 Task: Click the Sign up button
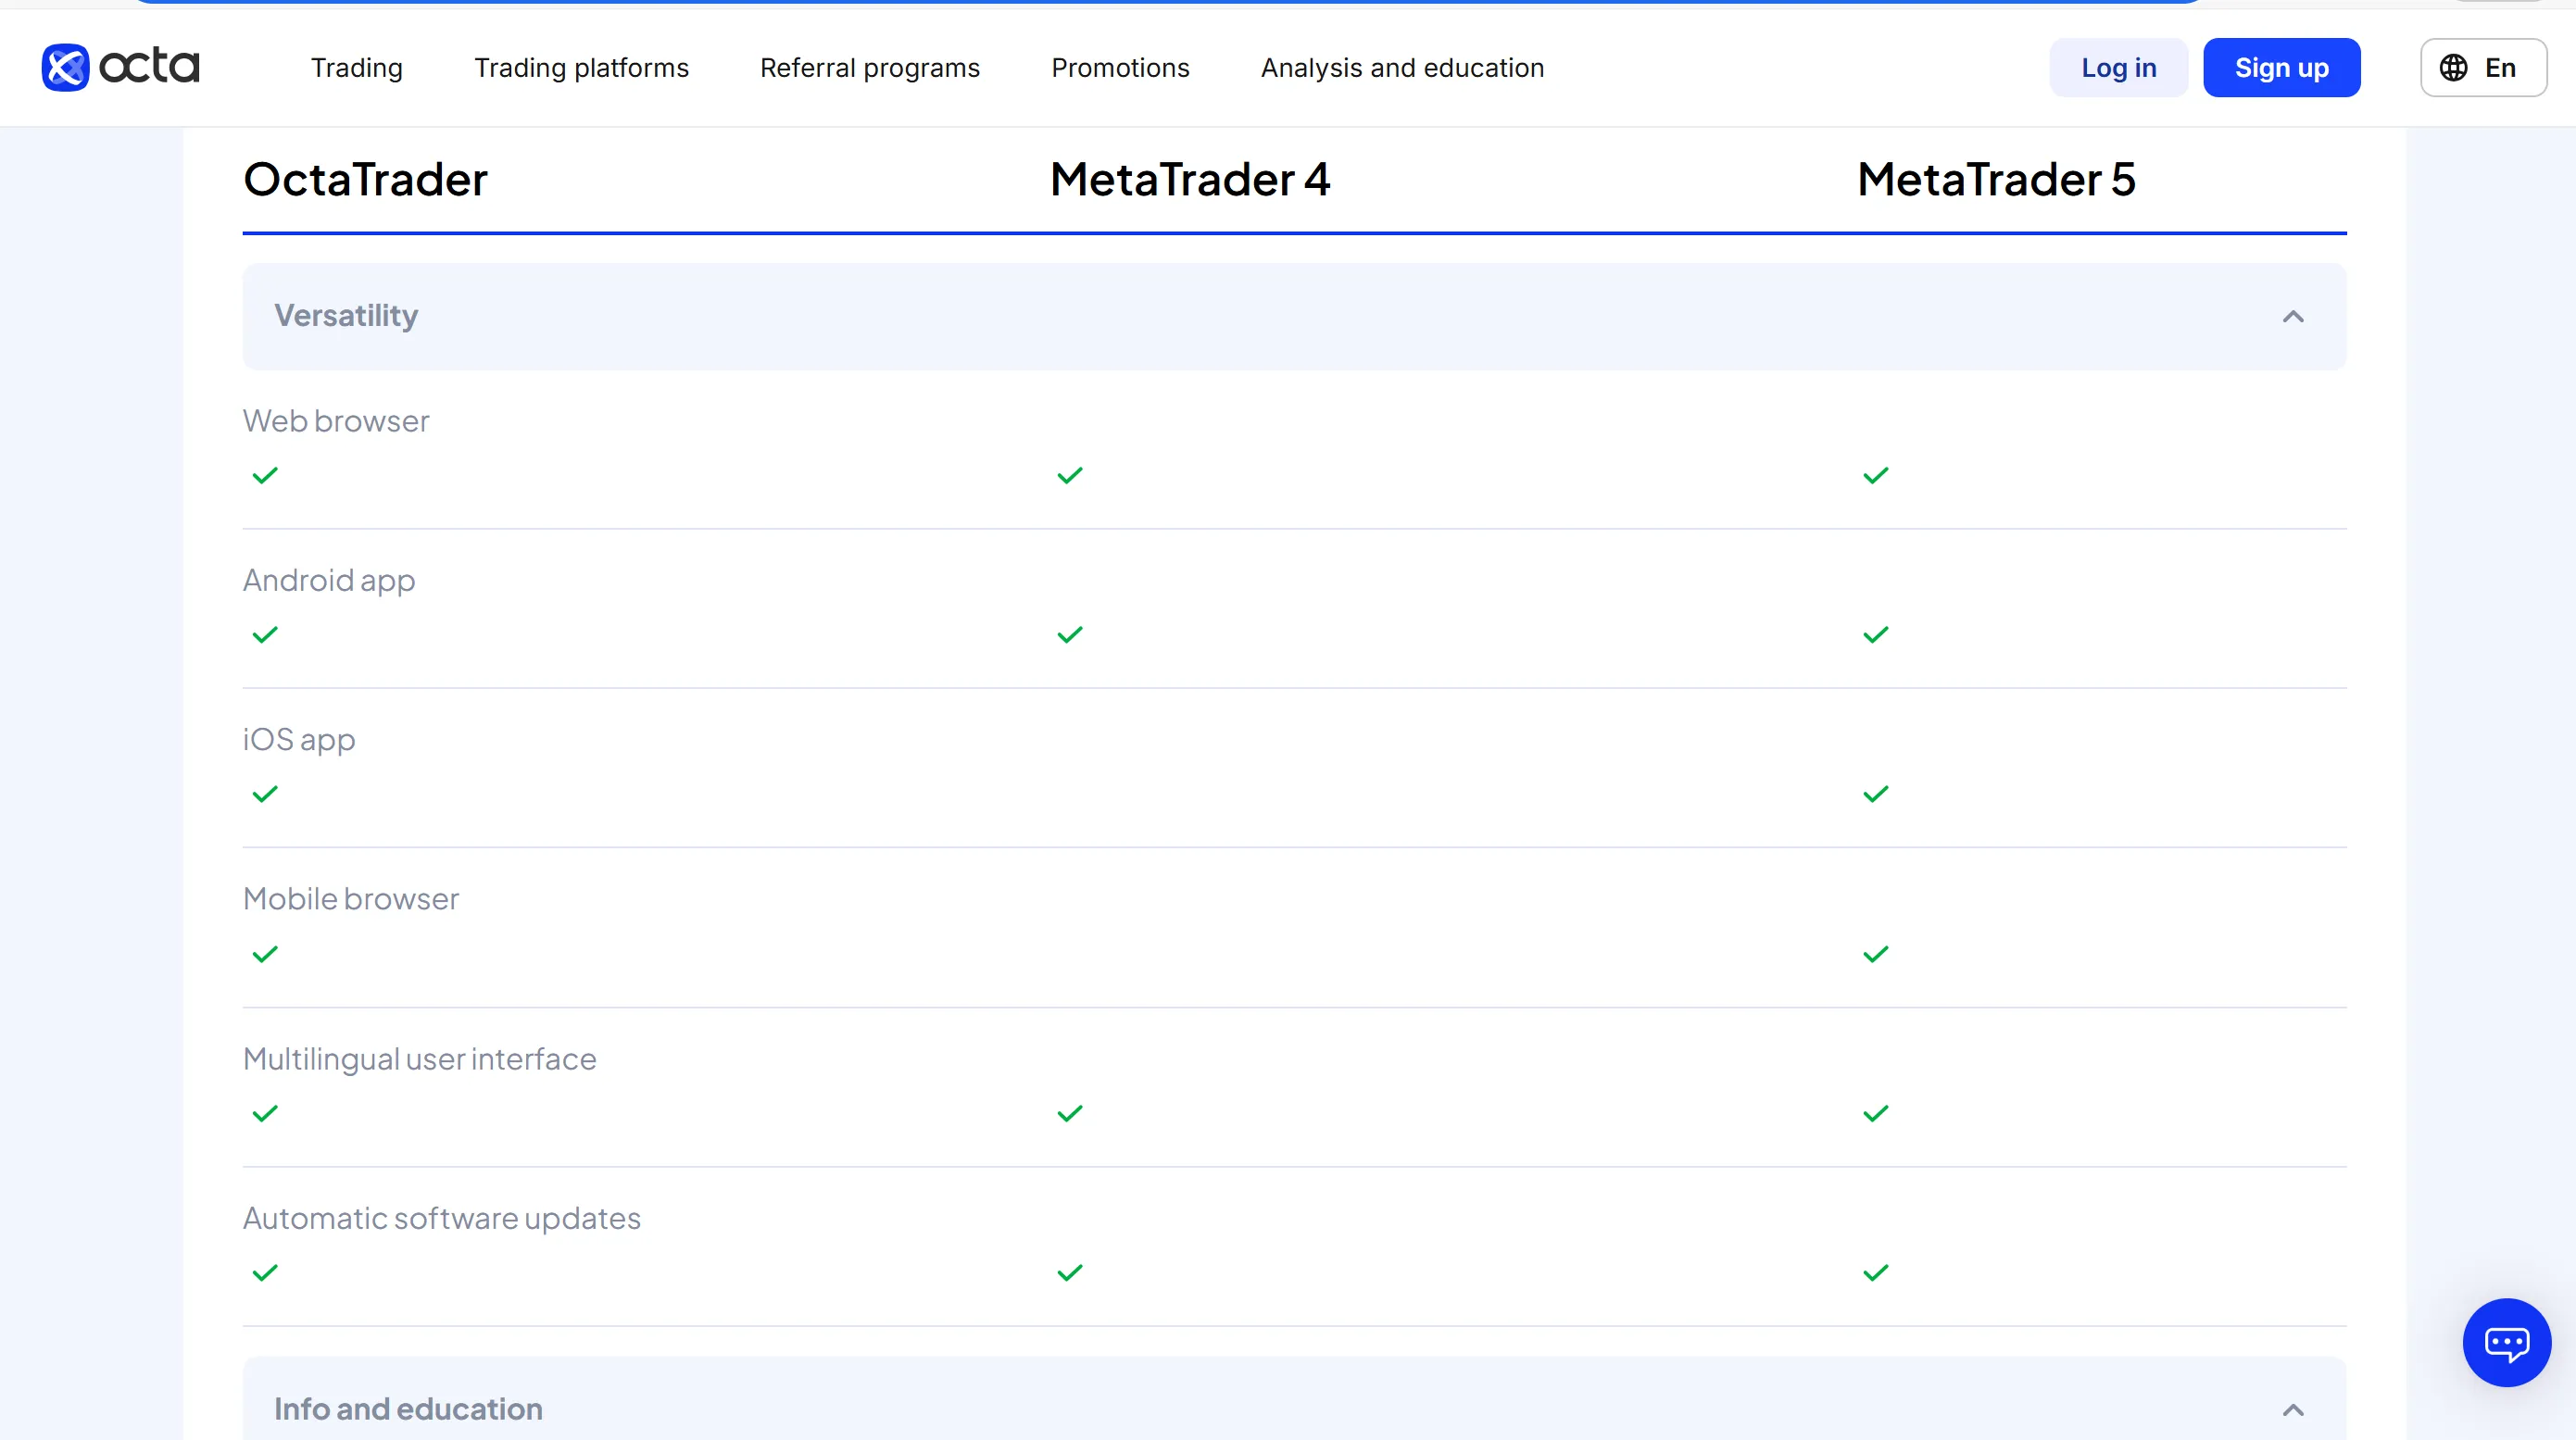tap(2281, 68)
